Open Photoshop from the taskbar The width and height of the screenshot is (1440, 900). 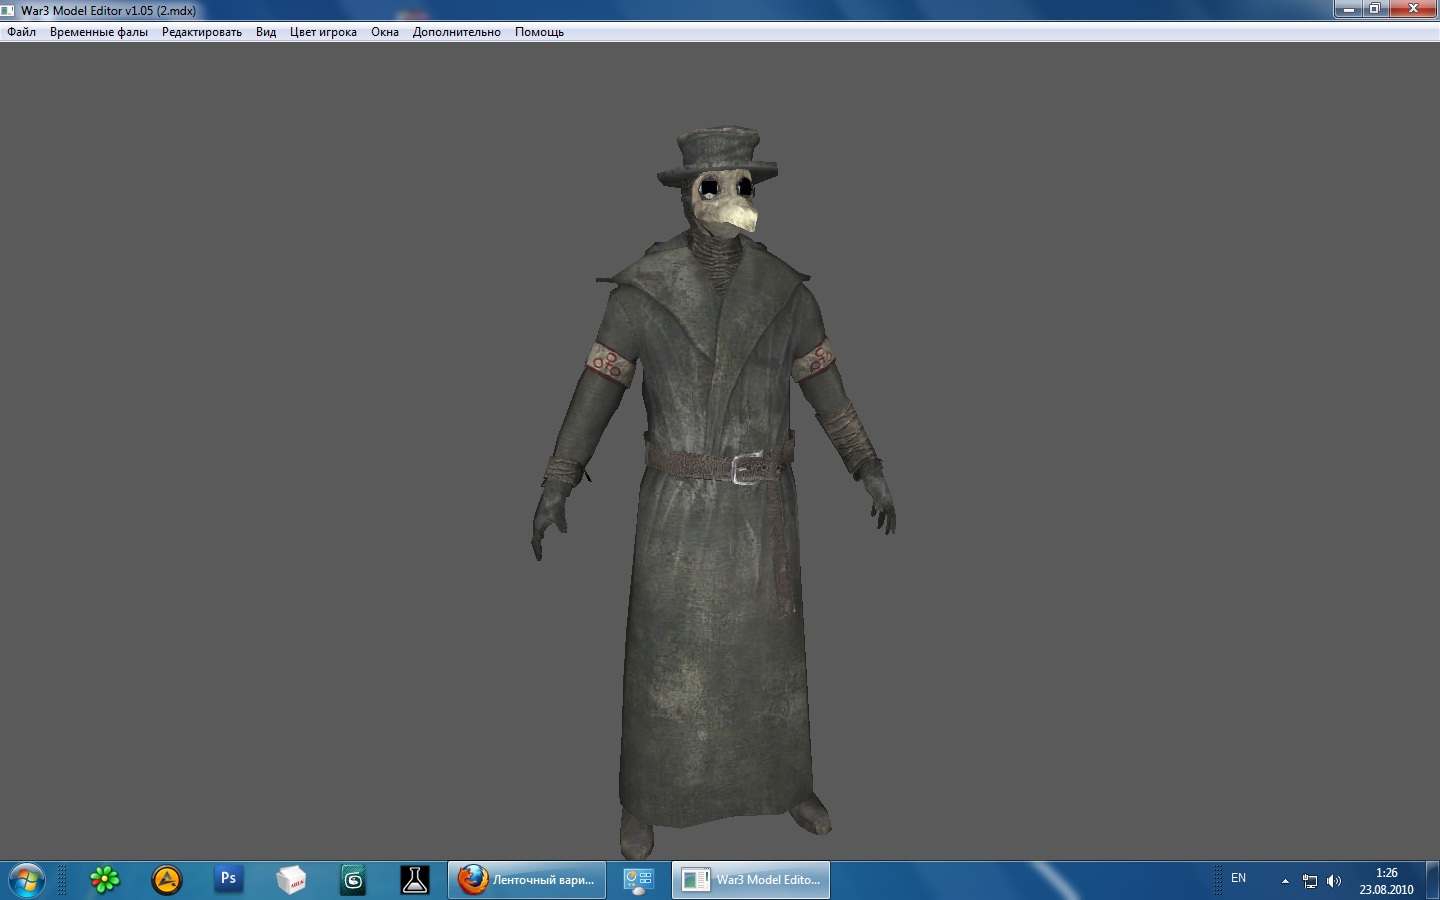point(229,880)
